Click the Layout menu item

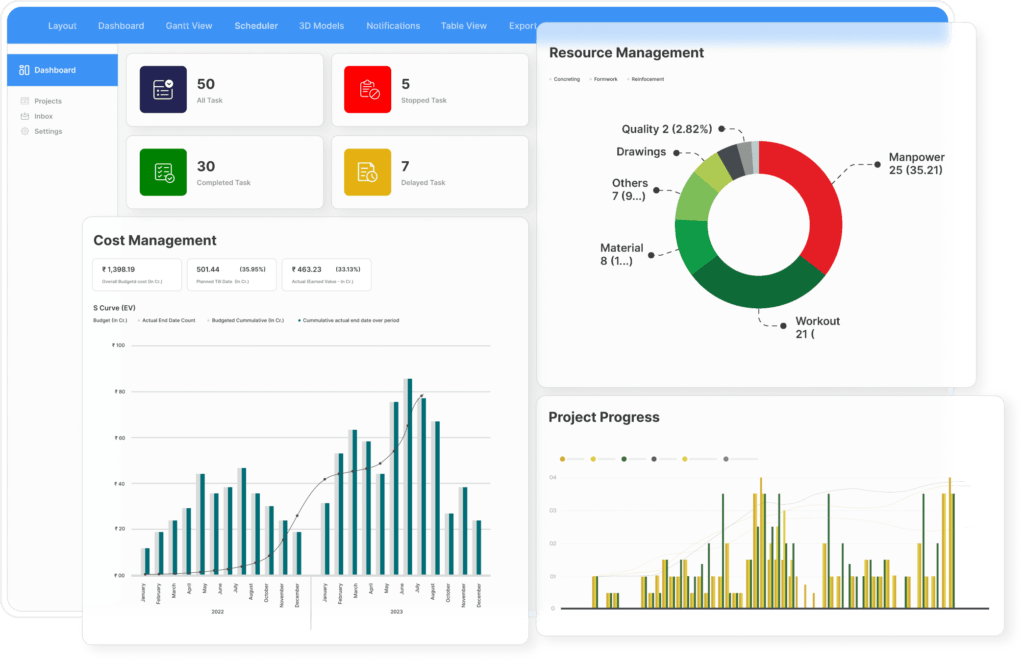(62, 25)
